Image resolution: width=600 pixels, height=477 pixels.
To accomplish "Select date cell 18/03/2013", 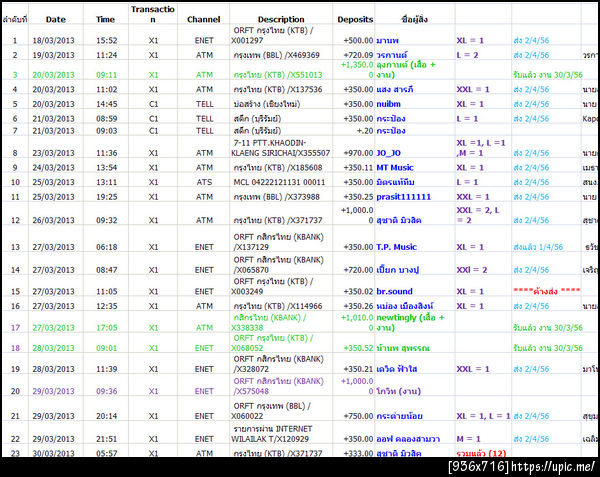I will tap(54, 41).
